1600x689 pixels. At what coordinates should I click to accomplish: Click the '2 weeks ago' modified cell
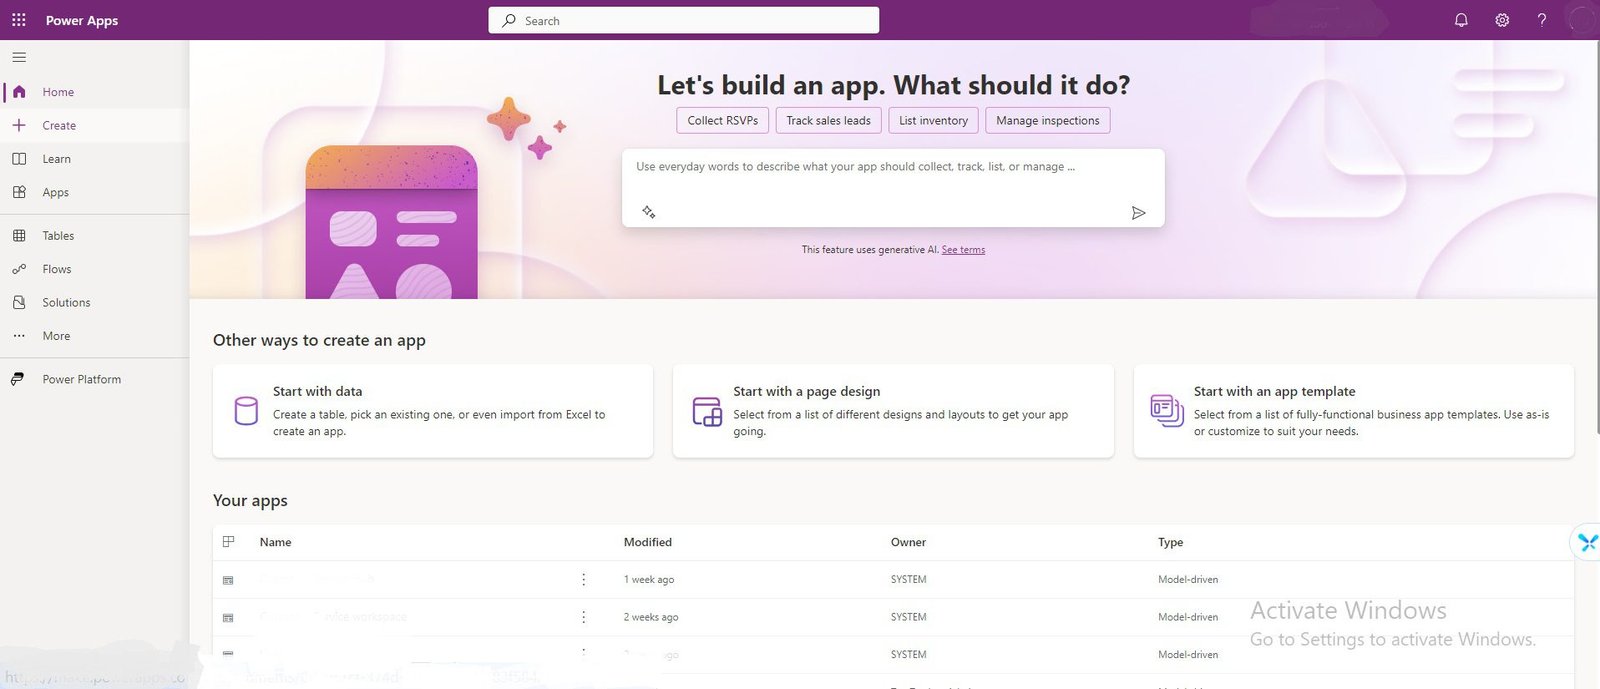651,617
